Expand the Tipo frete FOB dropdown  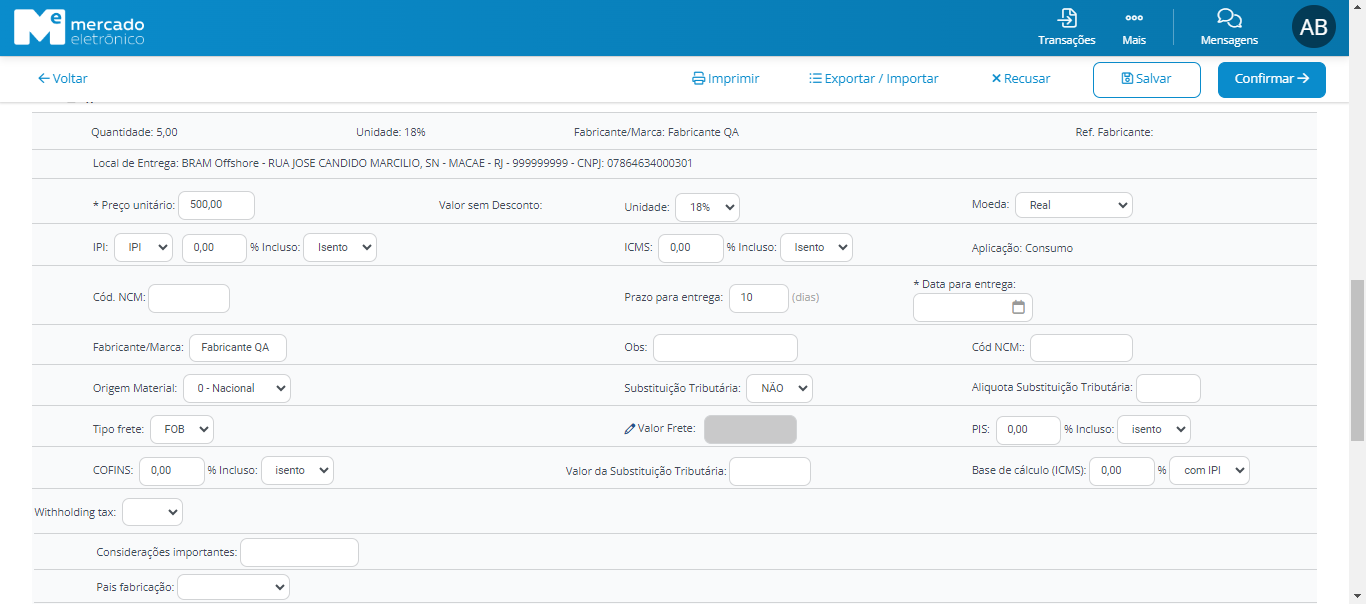coord(181,429)
